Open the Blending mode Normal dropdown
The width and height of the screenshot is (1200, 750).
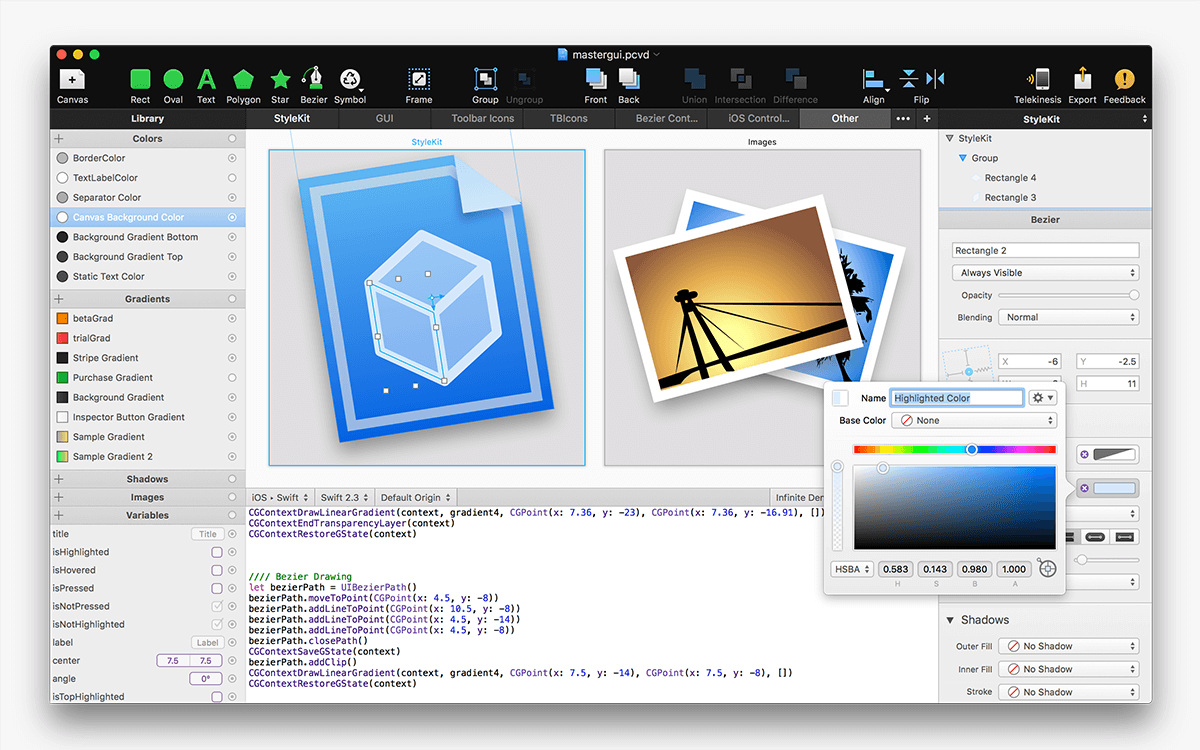(1069, 317)
